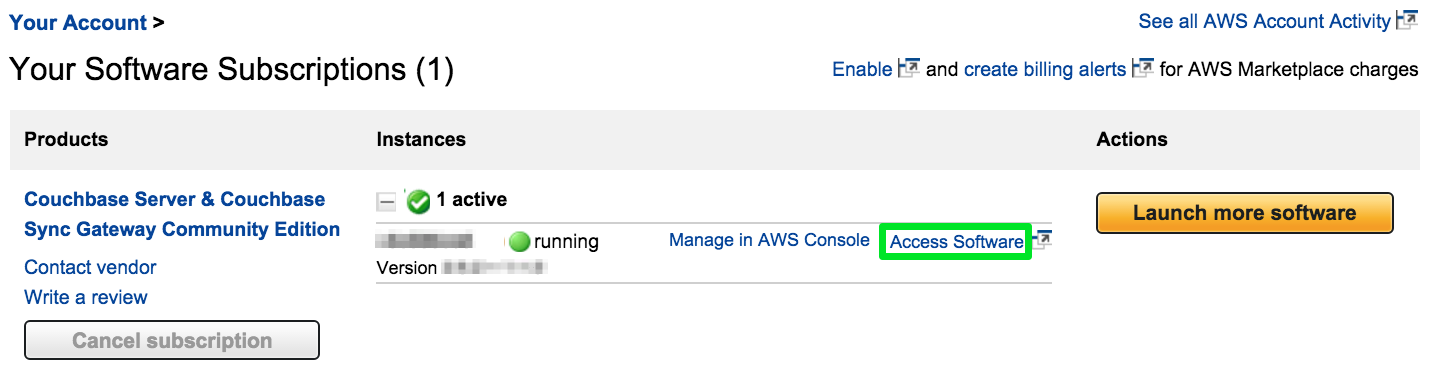Click the green checkmark active status icon

[419, 201]
